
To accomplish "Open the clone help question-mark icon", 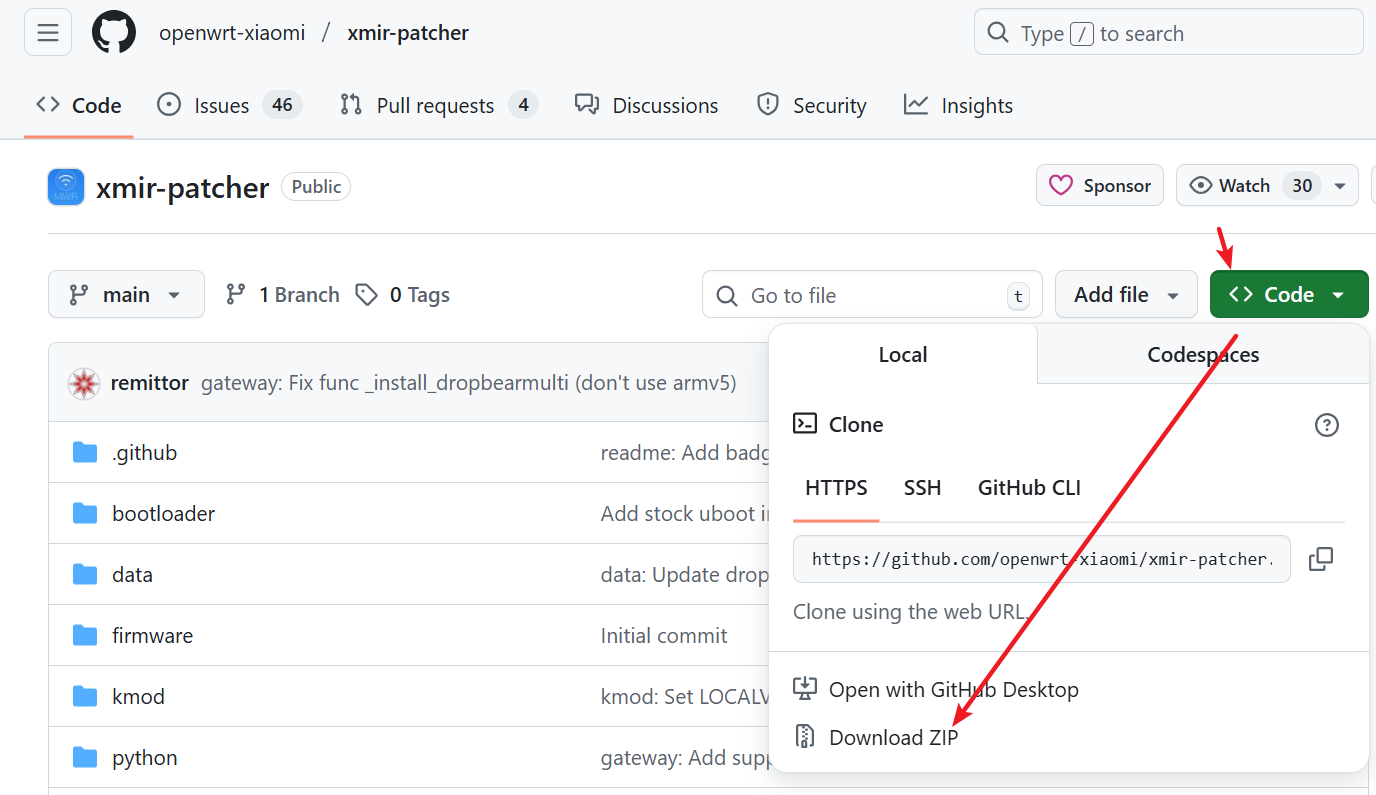I will 1326,425.
